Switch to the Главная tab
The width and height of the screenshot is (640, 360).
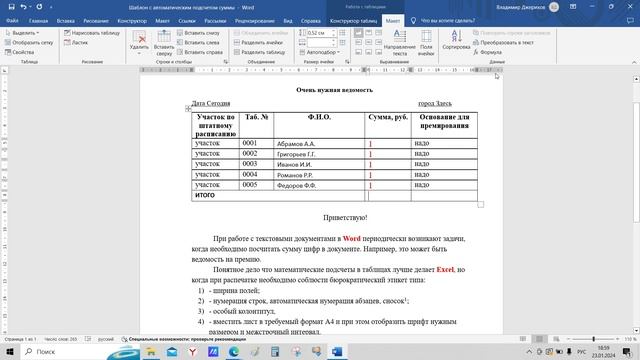(x=38, y=20)
